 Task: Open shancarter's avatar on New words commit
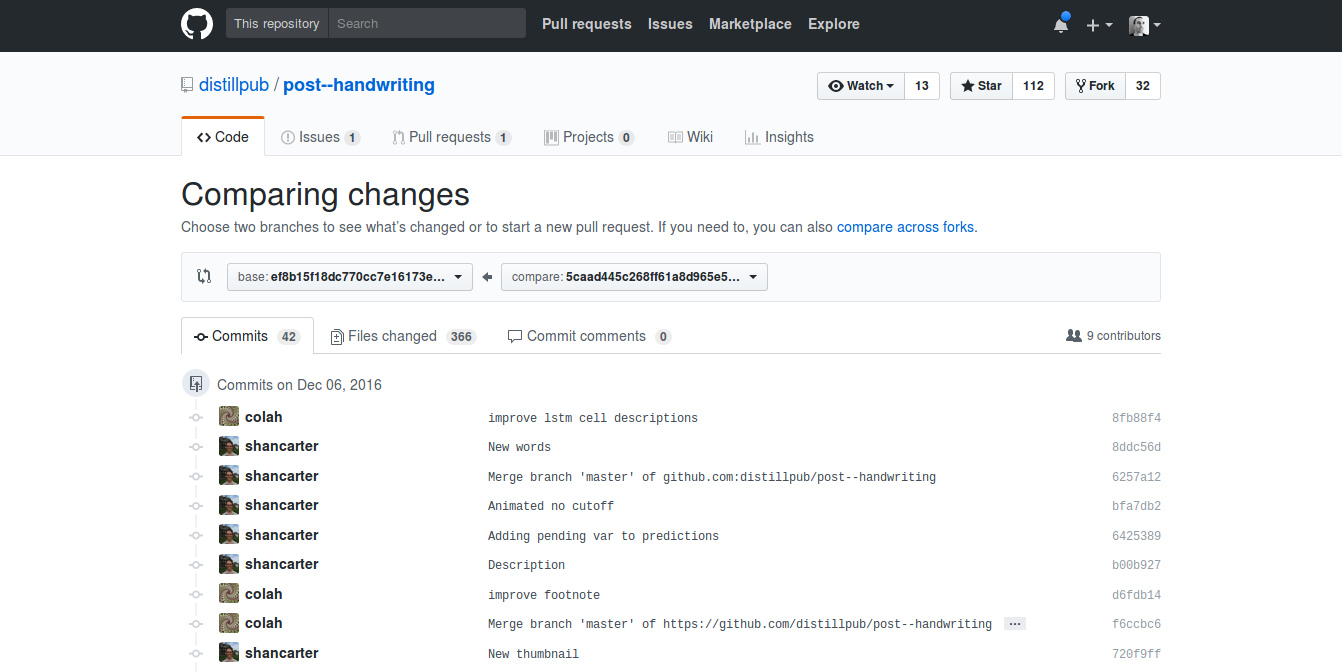pyautogui.click(x=229, y=446)
